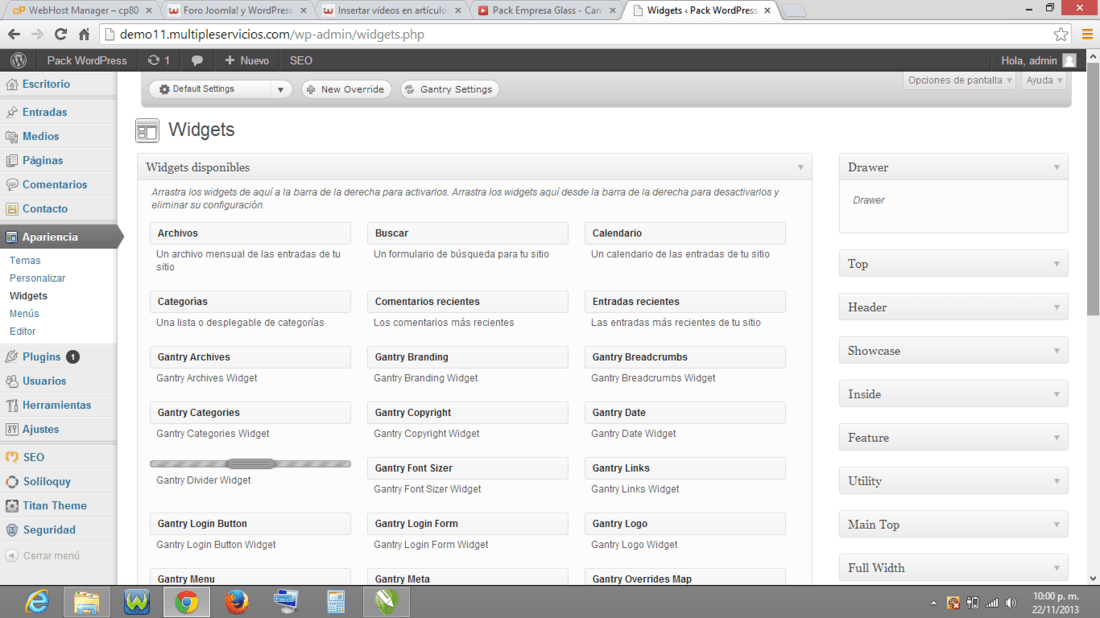Expand the Ayuda help tab
1100x618 pixels.
pyautogui.click(x=1044, y=80)
